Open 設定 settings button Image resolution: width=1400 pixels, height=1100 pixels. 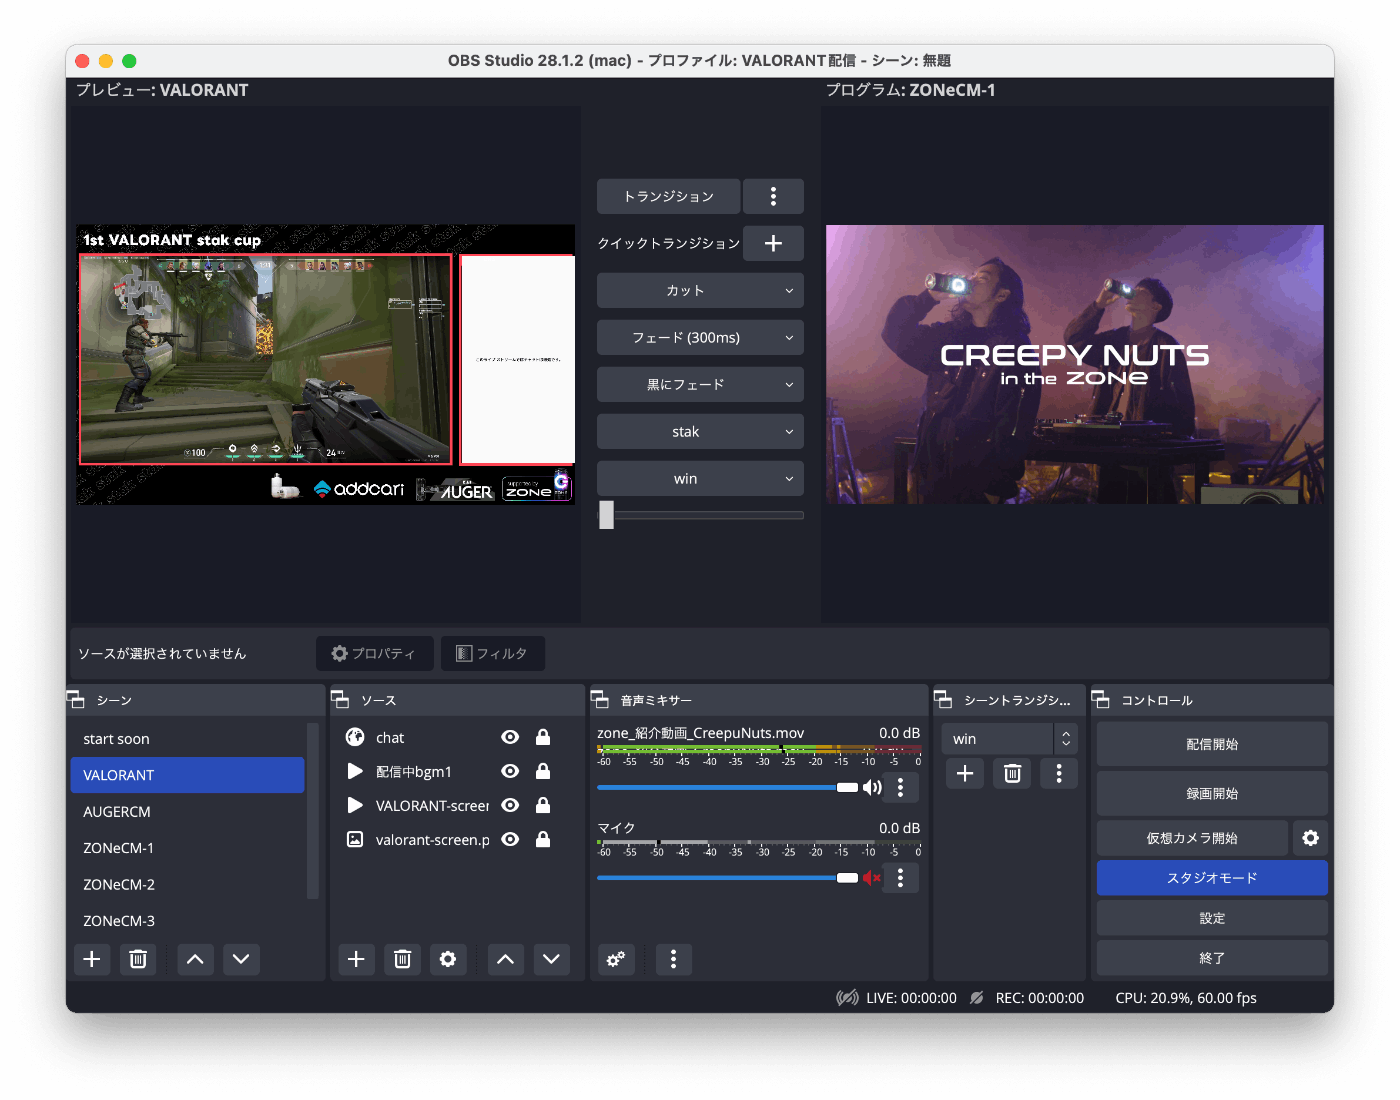pos(1212,918)
